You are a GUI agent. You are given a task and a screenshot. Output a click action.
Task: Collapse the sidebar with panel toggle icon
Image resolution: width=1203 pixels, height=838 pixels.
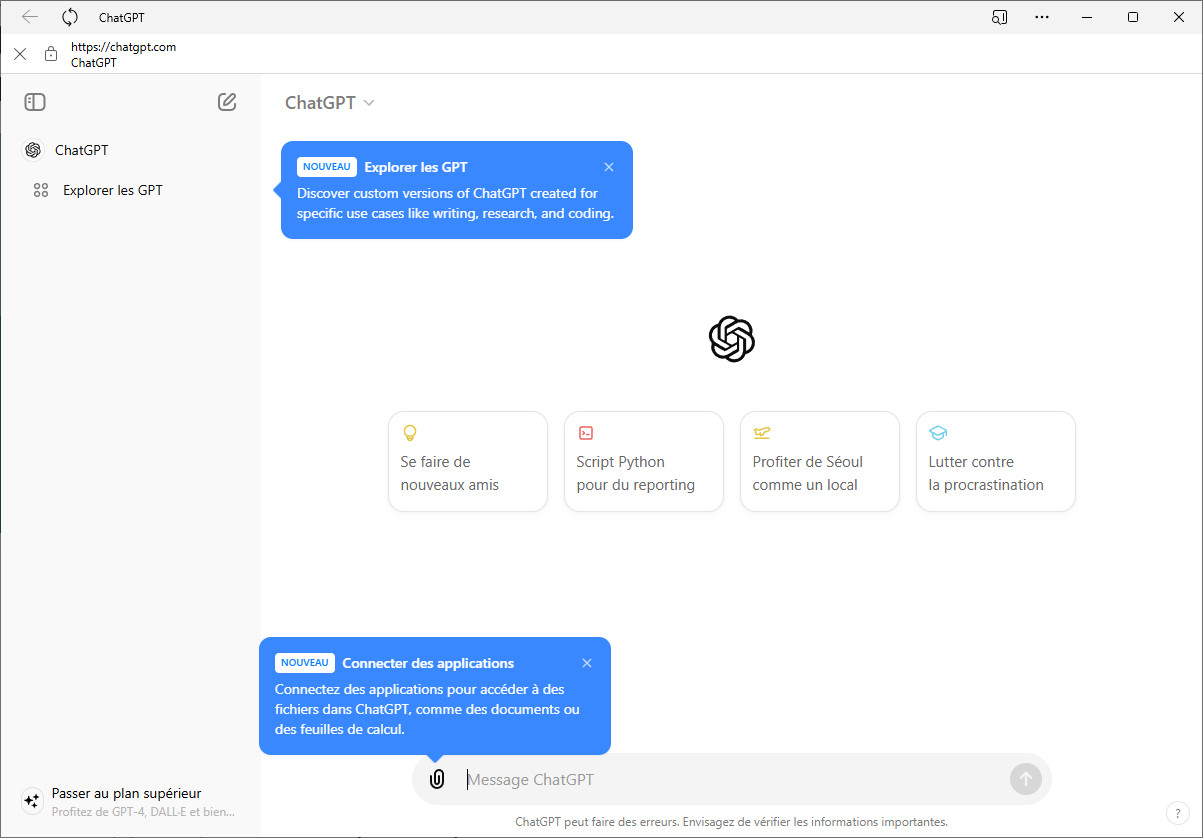click(x=35, y=102)
